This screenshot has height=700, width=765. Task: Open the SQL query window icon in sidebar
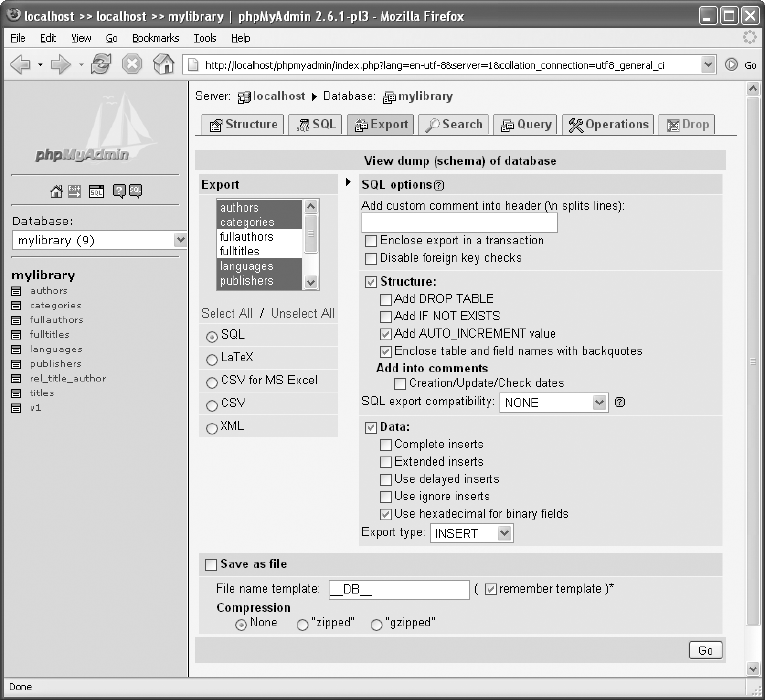[96, 191]
